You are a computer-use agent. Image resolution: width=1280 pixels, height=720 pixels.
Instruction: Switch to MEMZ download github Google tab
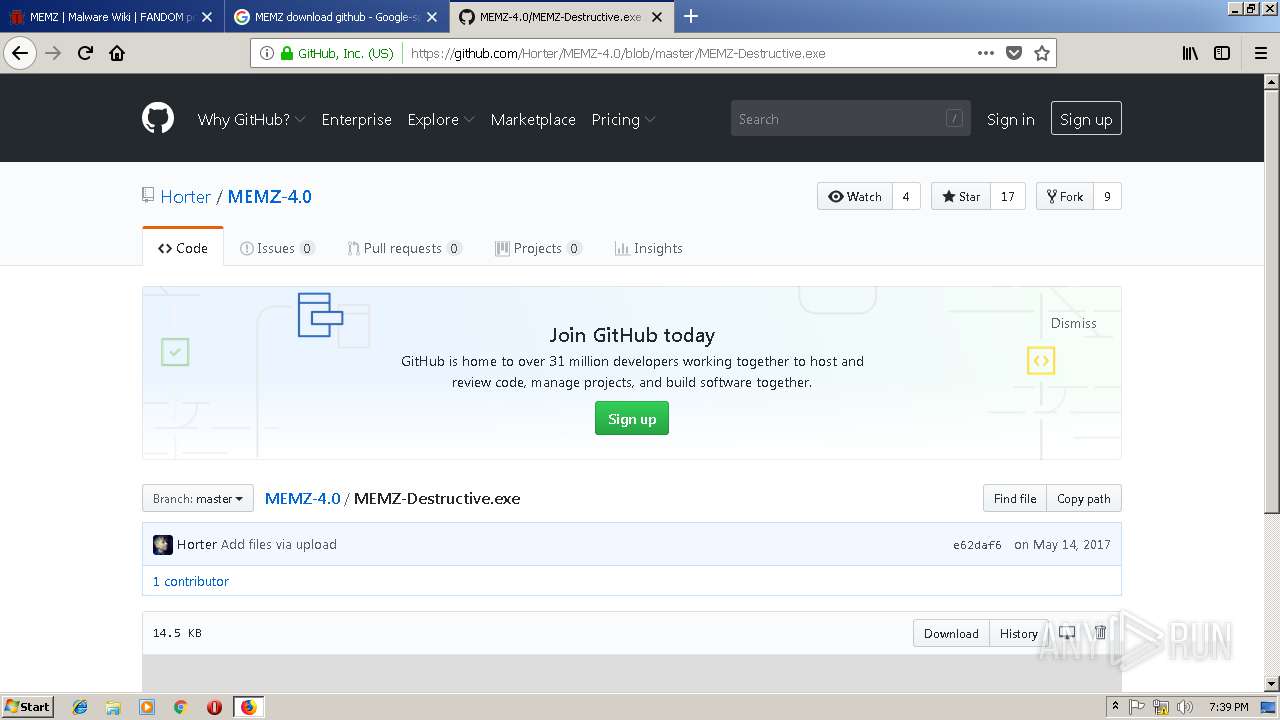click(336, 17)
